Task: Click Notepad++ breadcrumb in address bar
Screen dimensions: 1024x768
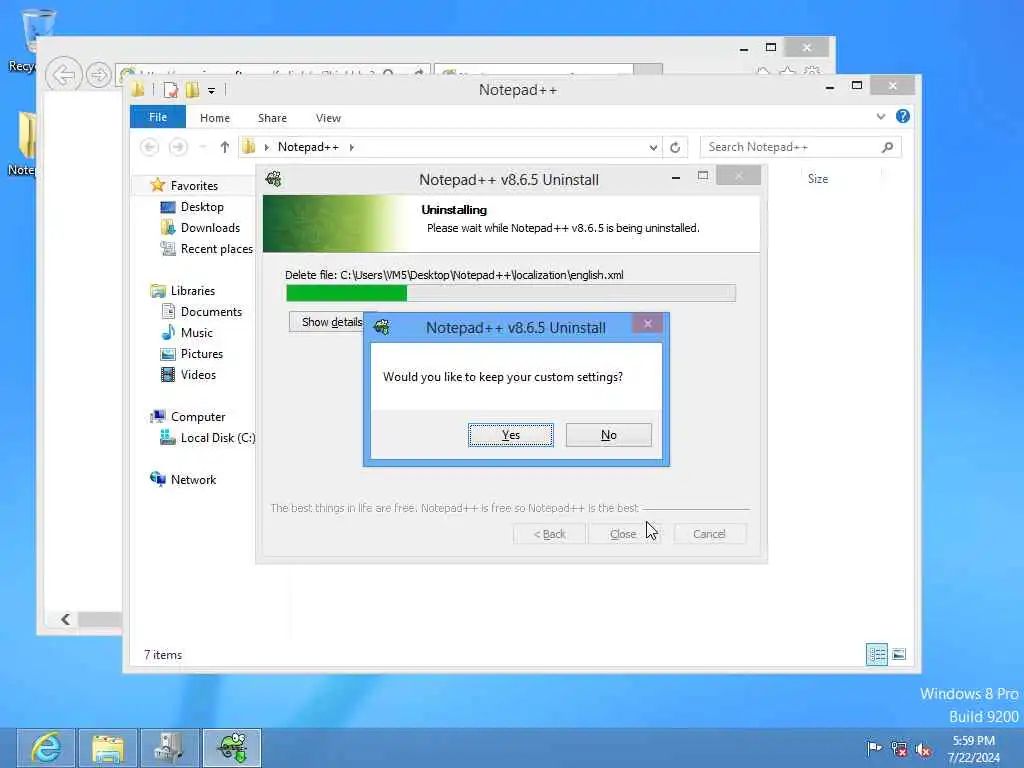Action: point(308,147)
